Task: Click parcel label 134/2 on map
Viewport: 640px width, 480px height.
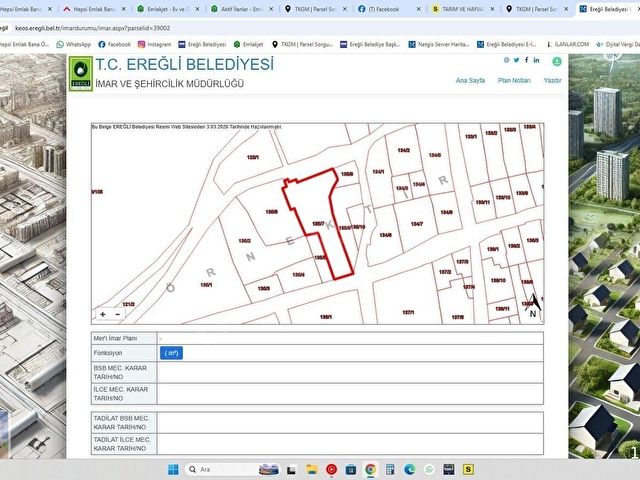Action: (x=404, y=150)
